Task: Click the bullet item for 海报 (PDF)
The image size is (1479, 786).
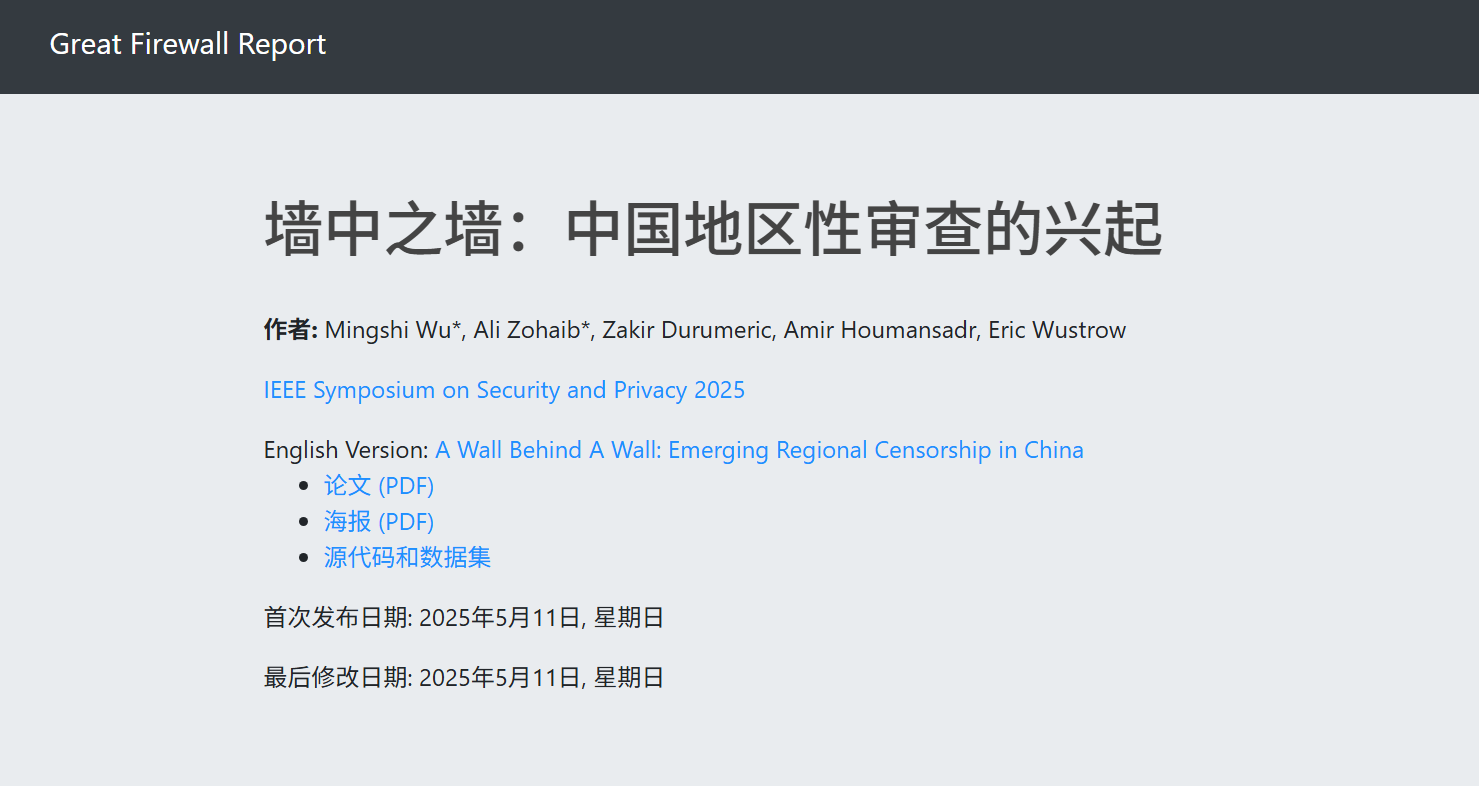Action: (x=379, y=520)
